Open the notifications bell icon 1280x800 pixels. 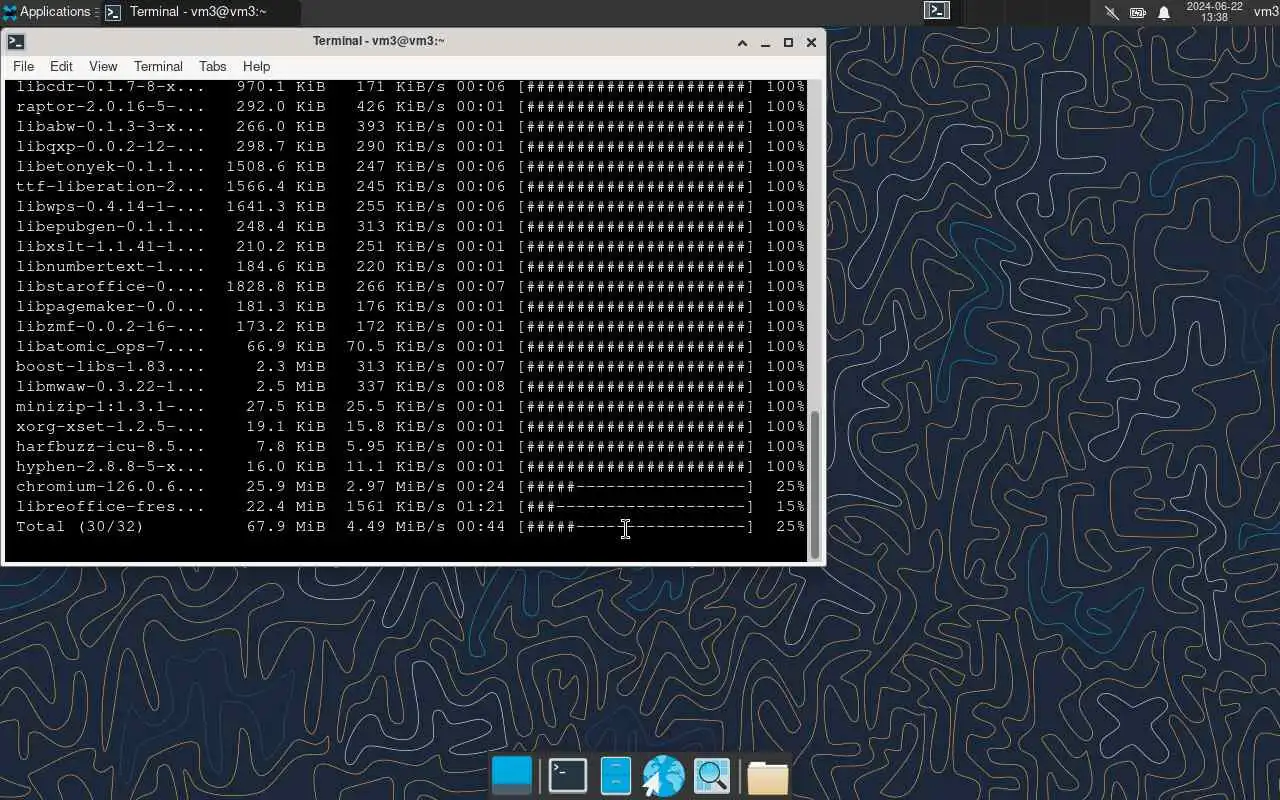coord(1164,13)
